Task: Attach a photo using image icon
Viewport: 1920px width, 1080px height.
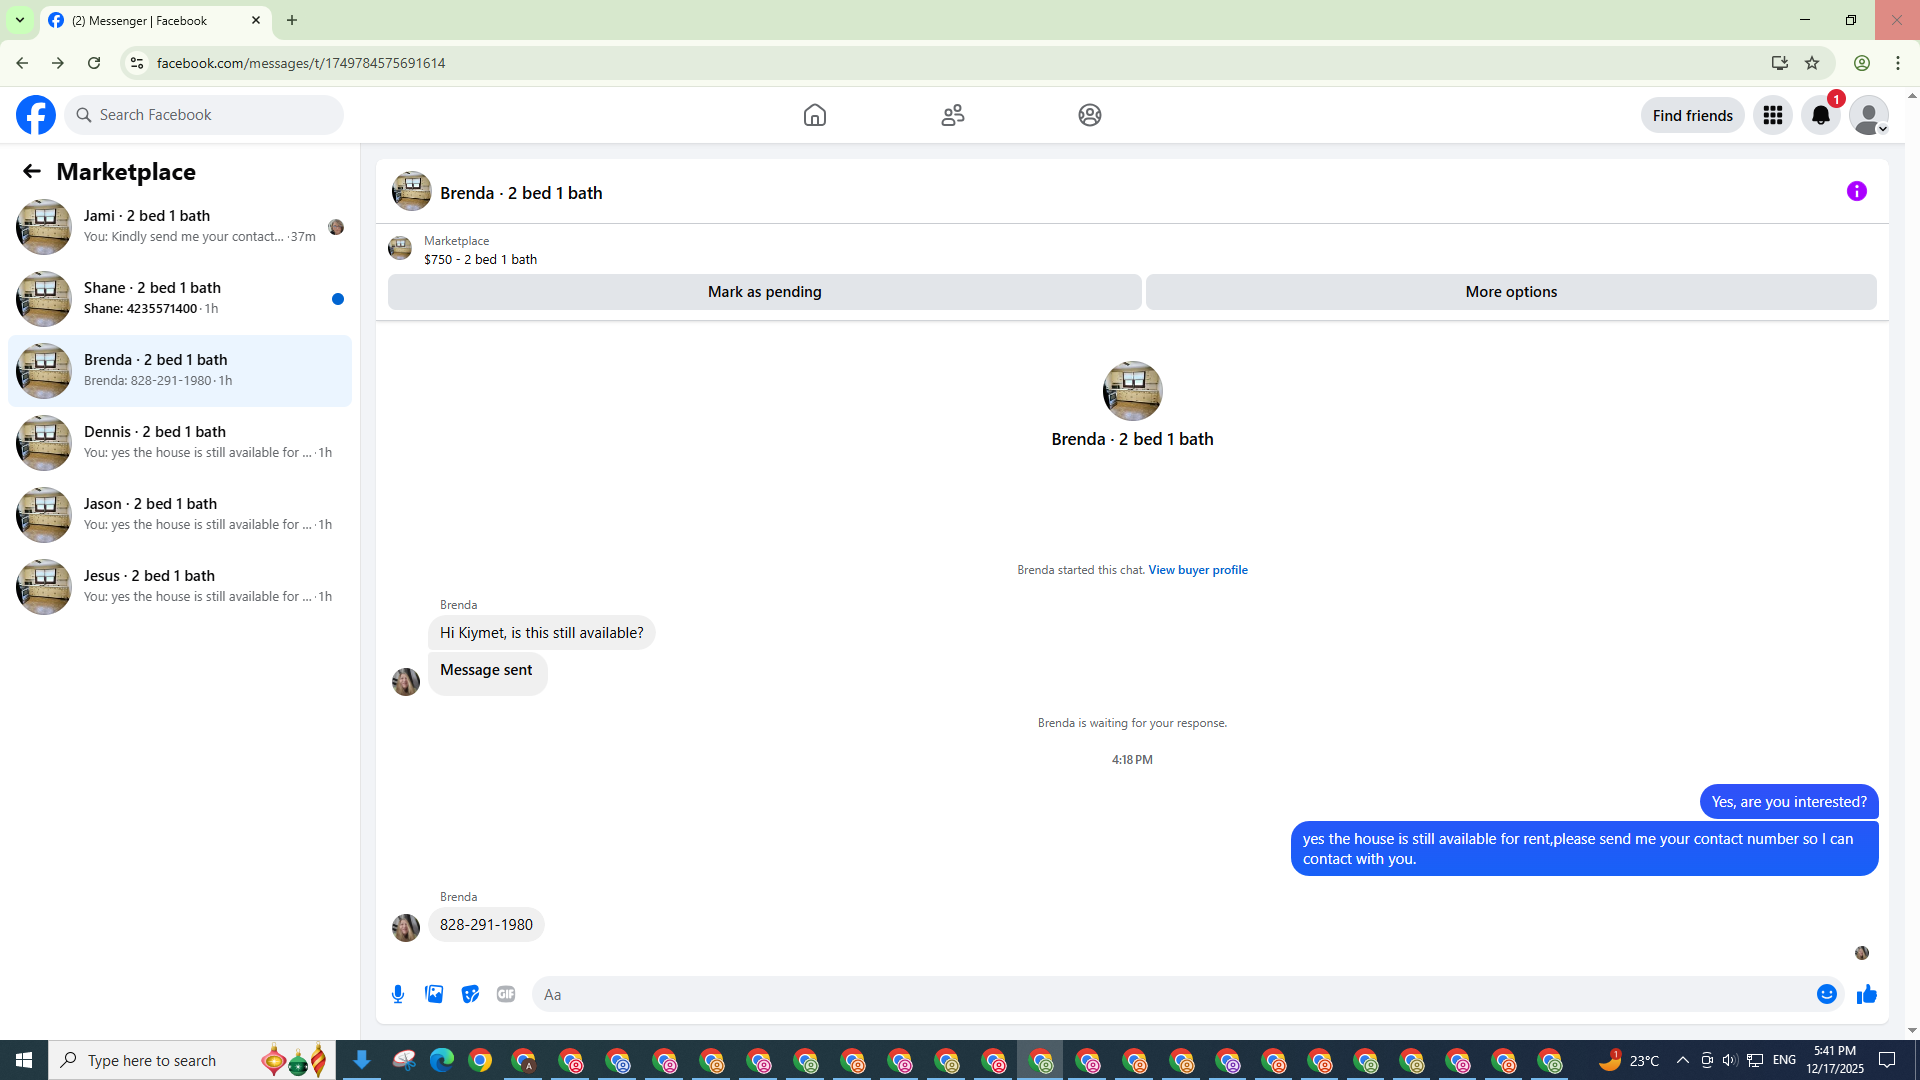Action: pos(434,994)
